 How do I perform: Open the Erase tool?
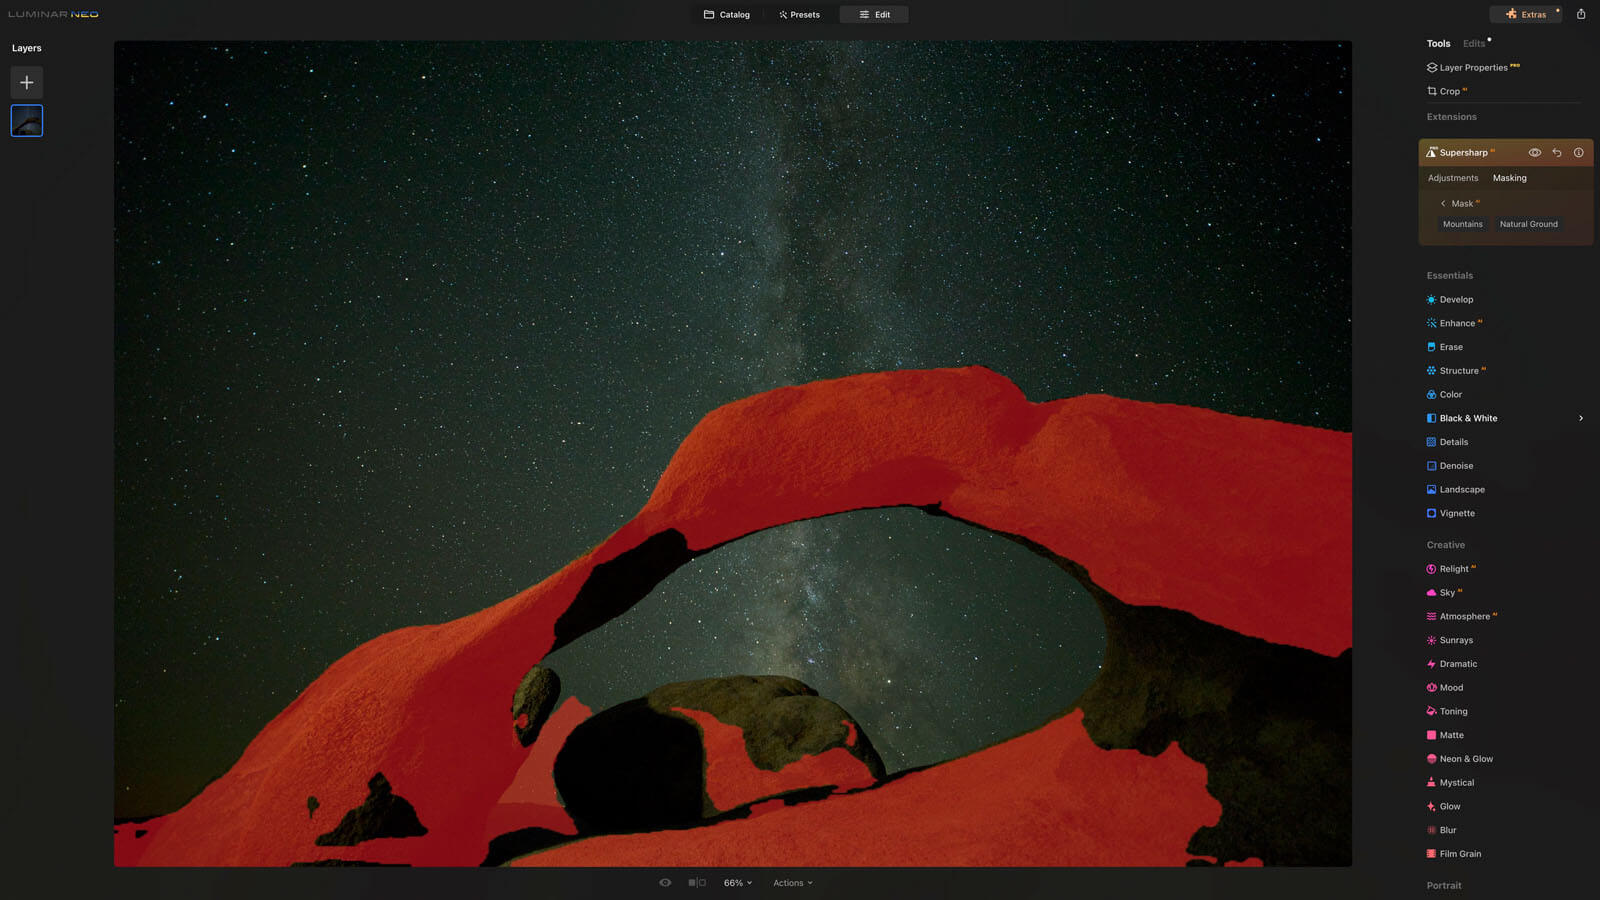pyautogui.click(x=1450, y=347)
